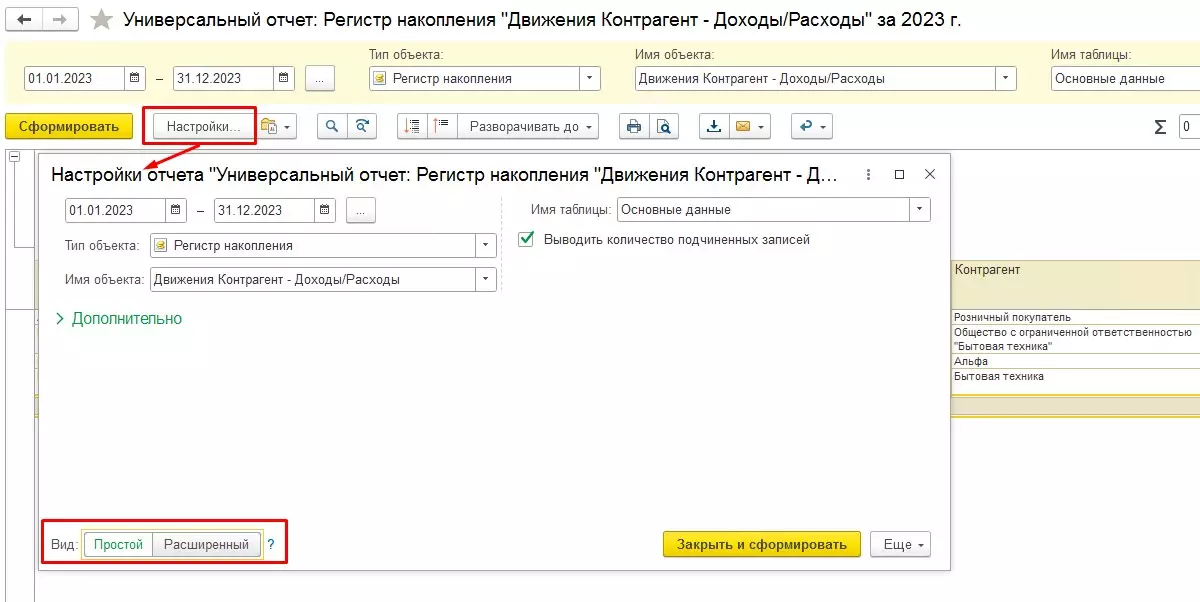Viewport: 1200px width, 602px height.
Task: Open calendar for dialog end date
Action: (325, 210)
